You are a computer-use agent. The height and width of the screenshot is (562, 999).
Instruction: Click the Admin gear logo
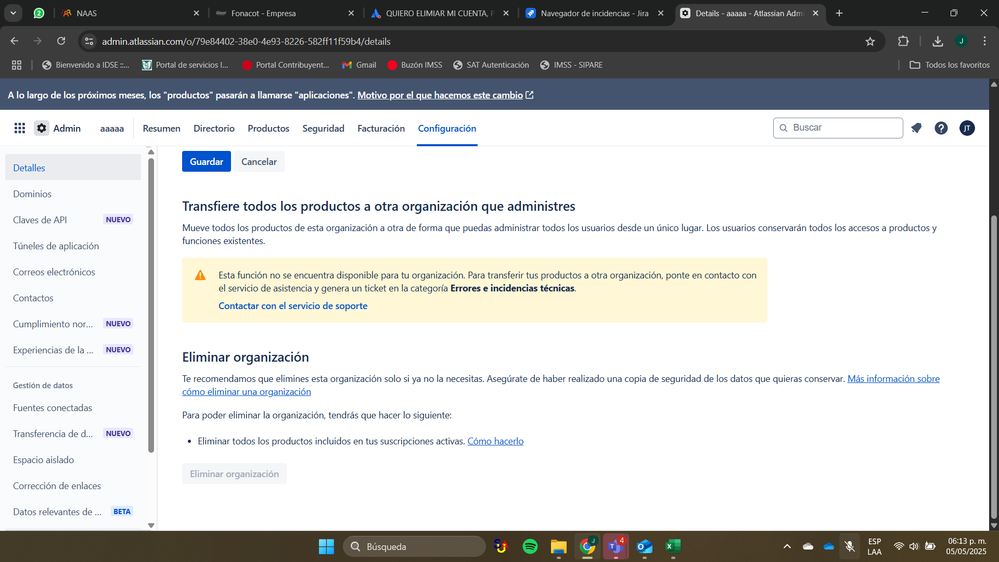coord(42,128)
